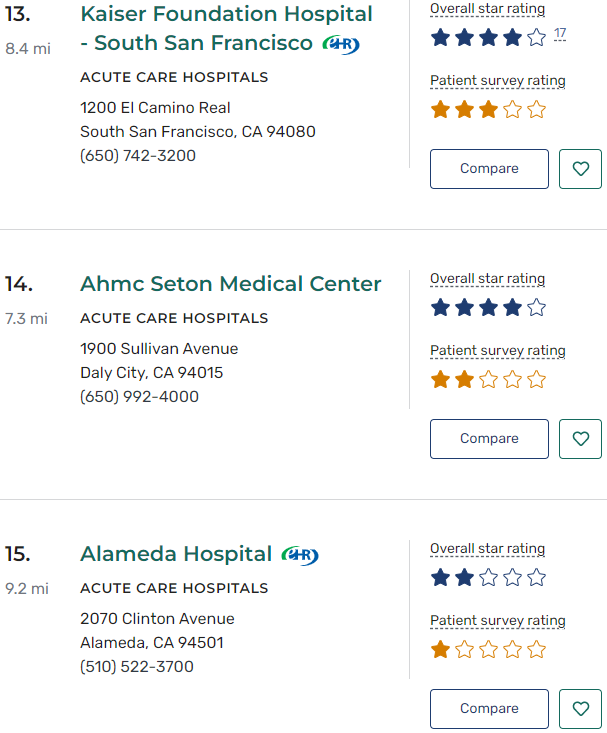Click Alameda Hospital overall rating stars

(488, 578)
